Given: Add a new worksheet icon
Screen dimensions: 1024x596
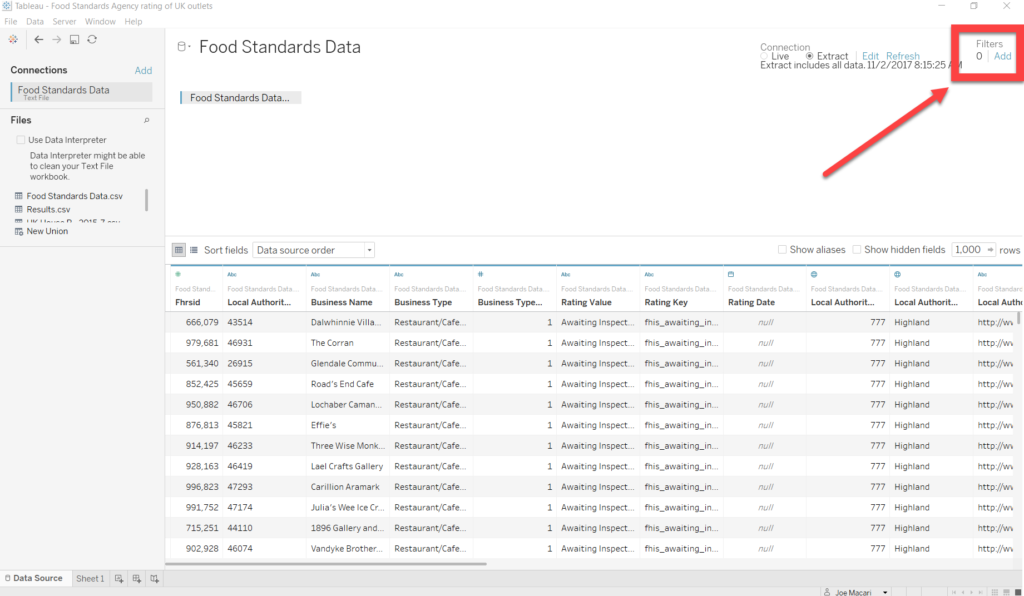Looking at the screenshot, I should pyautogui.click(x=119, y=578).
